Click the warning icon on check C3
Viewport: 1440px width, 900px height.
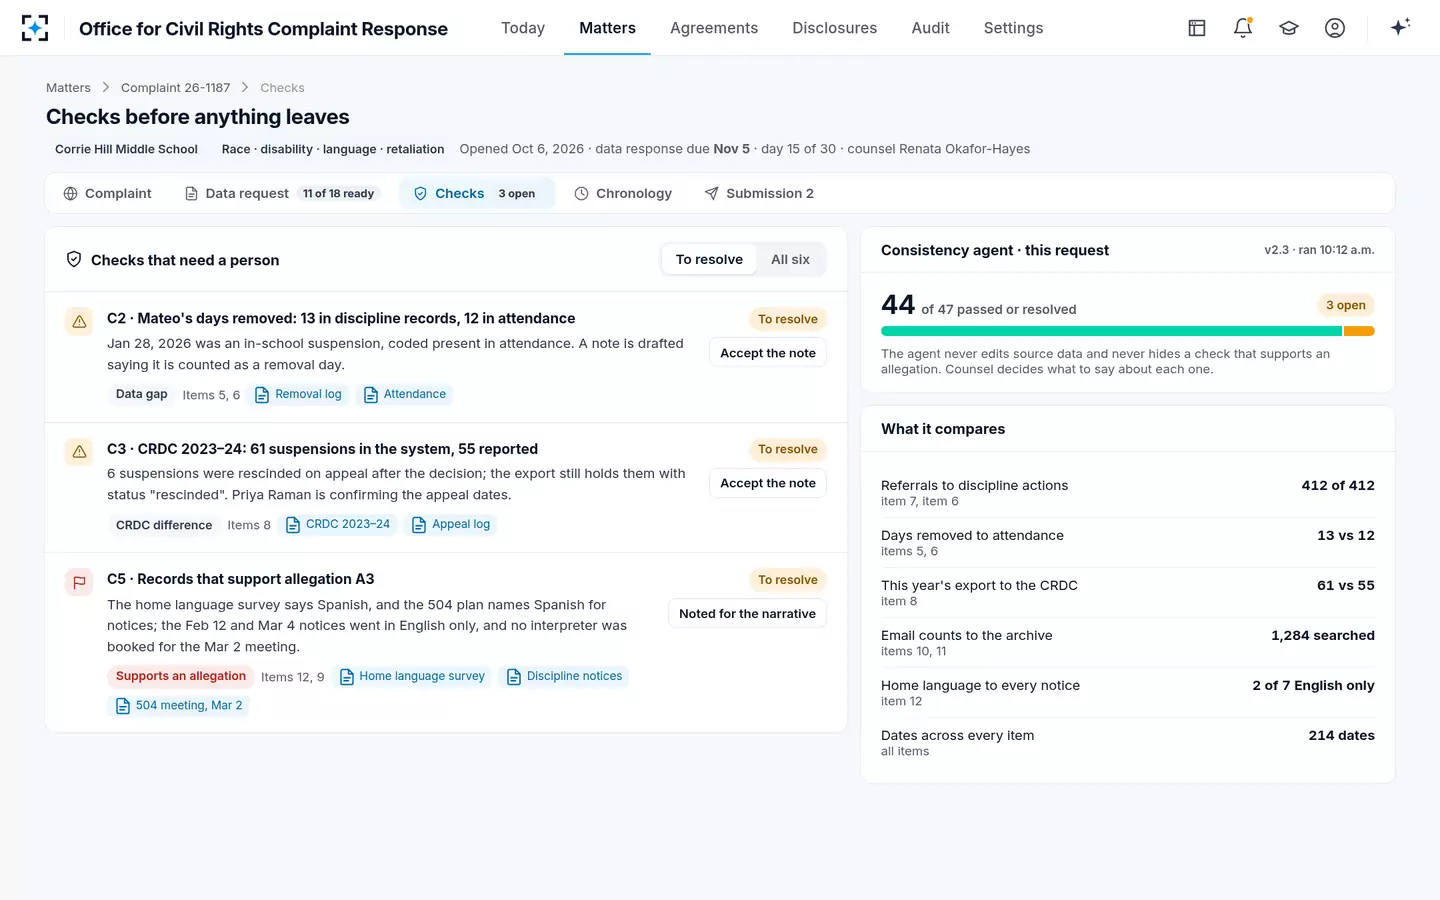79,452
